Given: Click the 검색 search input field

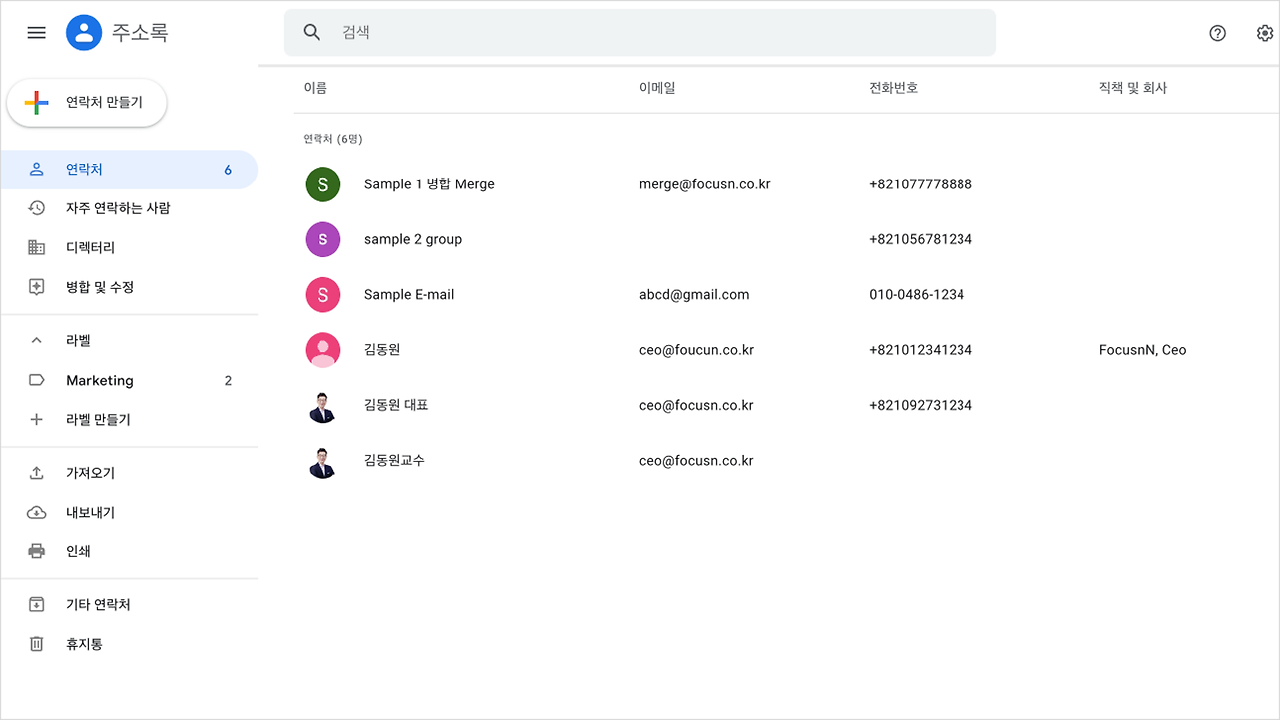Looking at the screenshot, I should pyautogui.click(x=640, y=32).
